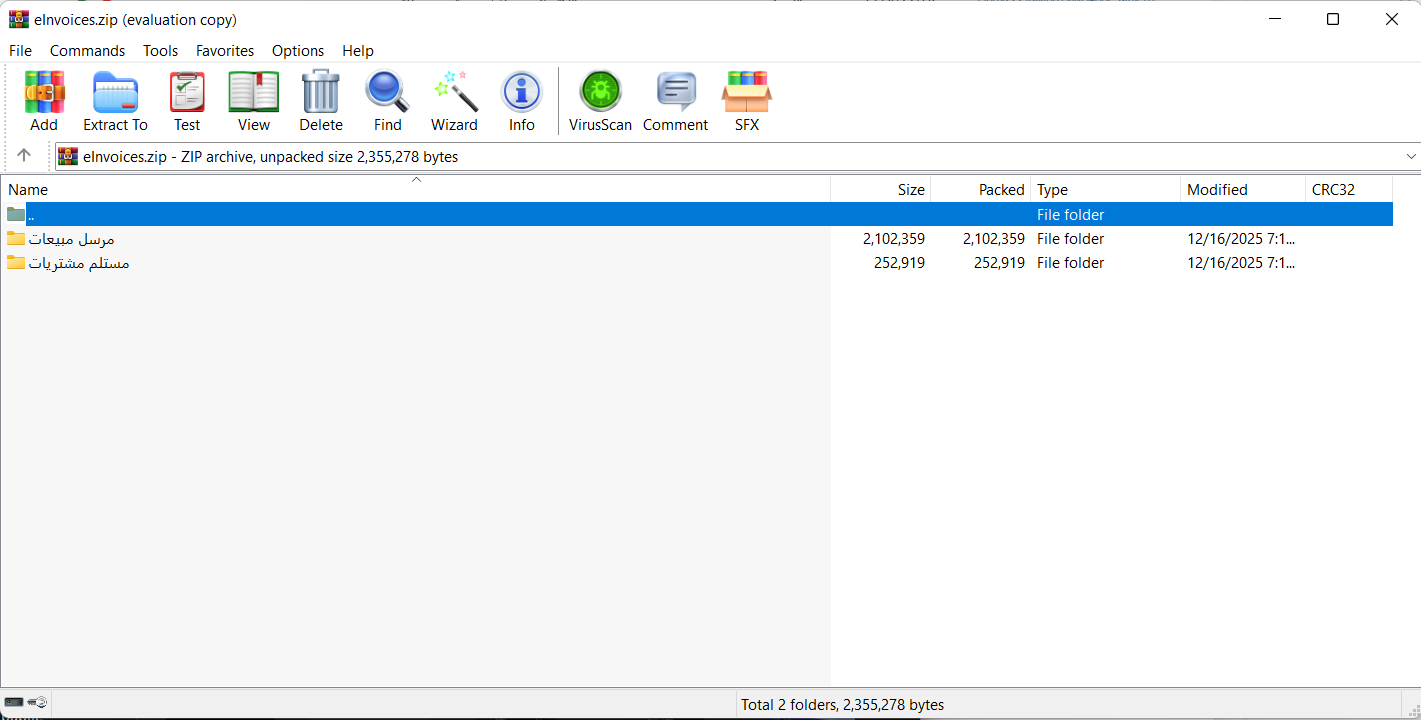Select the مرسل مبيعات folder
This screenshot has height=720, width=1421.
(71, 239)
